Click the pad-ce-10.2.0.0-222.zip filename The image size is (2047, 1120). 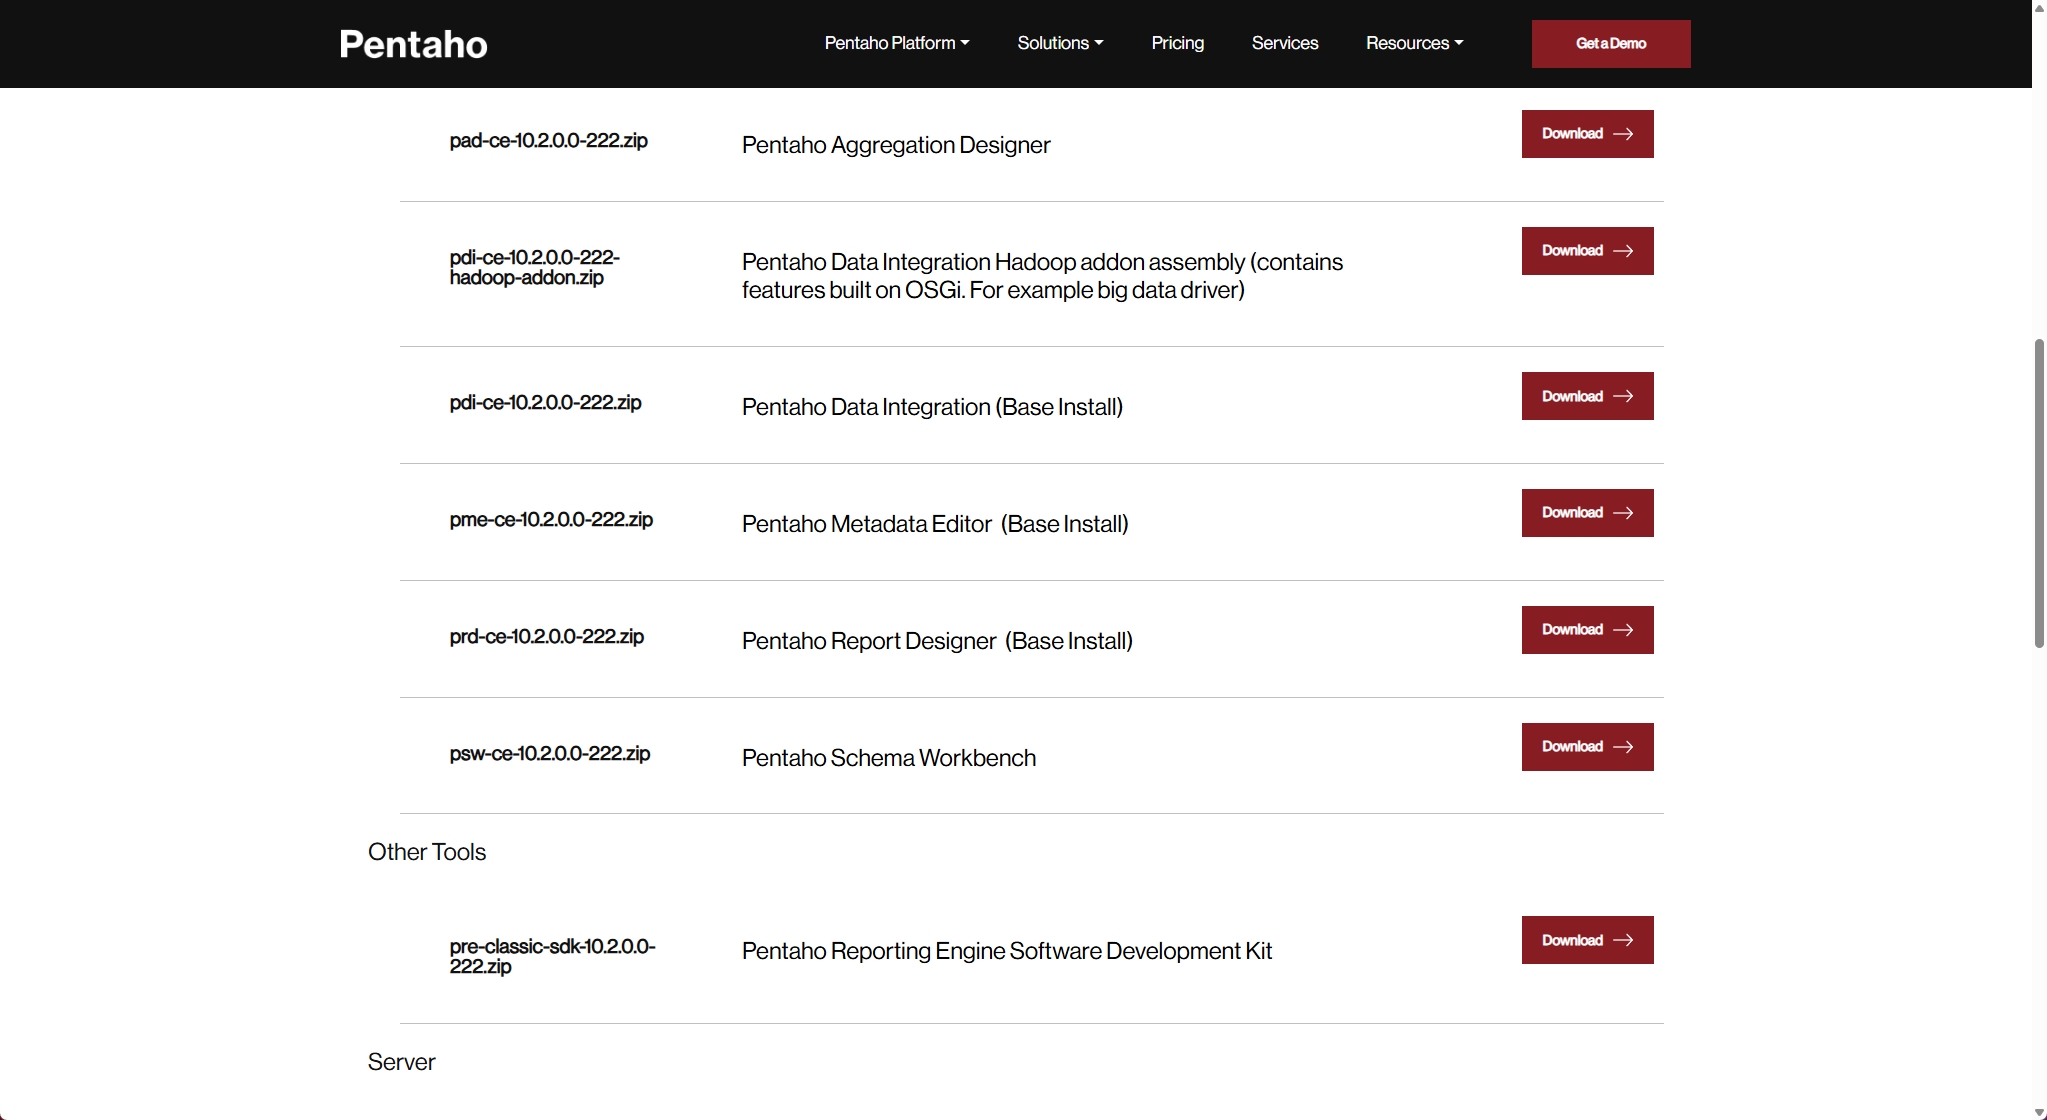[548, 141]
